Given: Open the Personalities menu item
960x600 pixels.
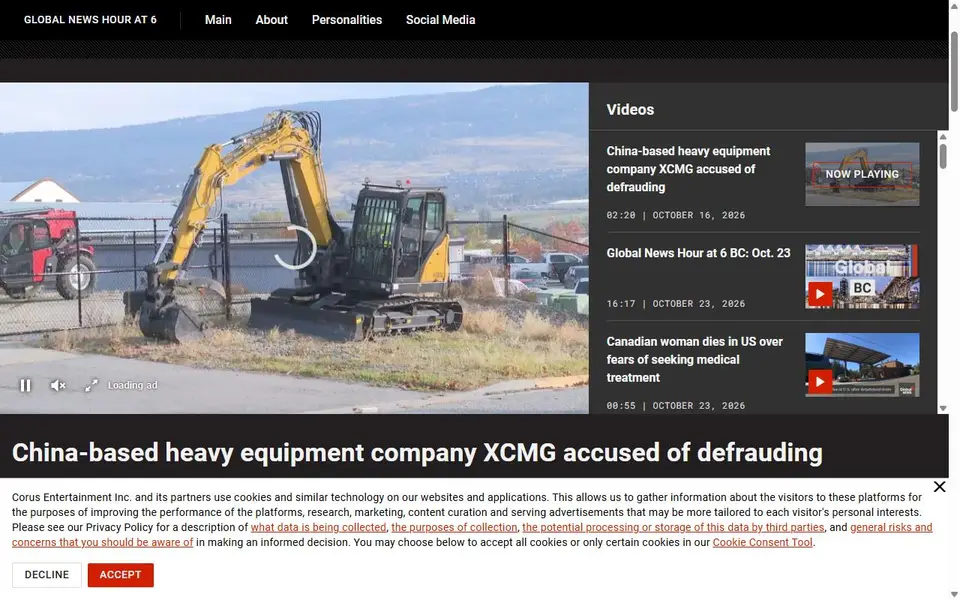Looking at the screenshot, I should 347,20.
